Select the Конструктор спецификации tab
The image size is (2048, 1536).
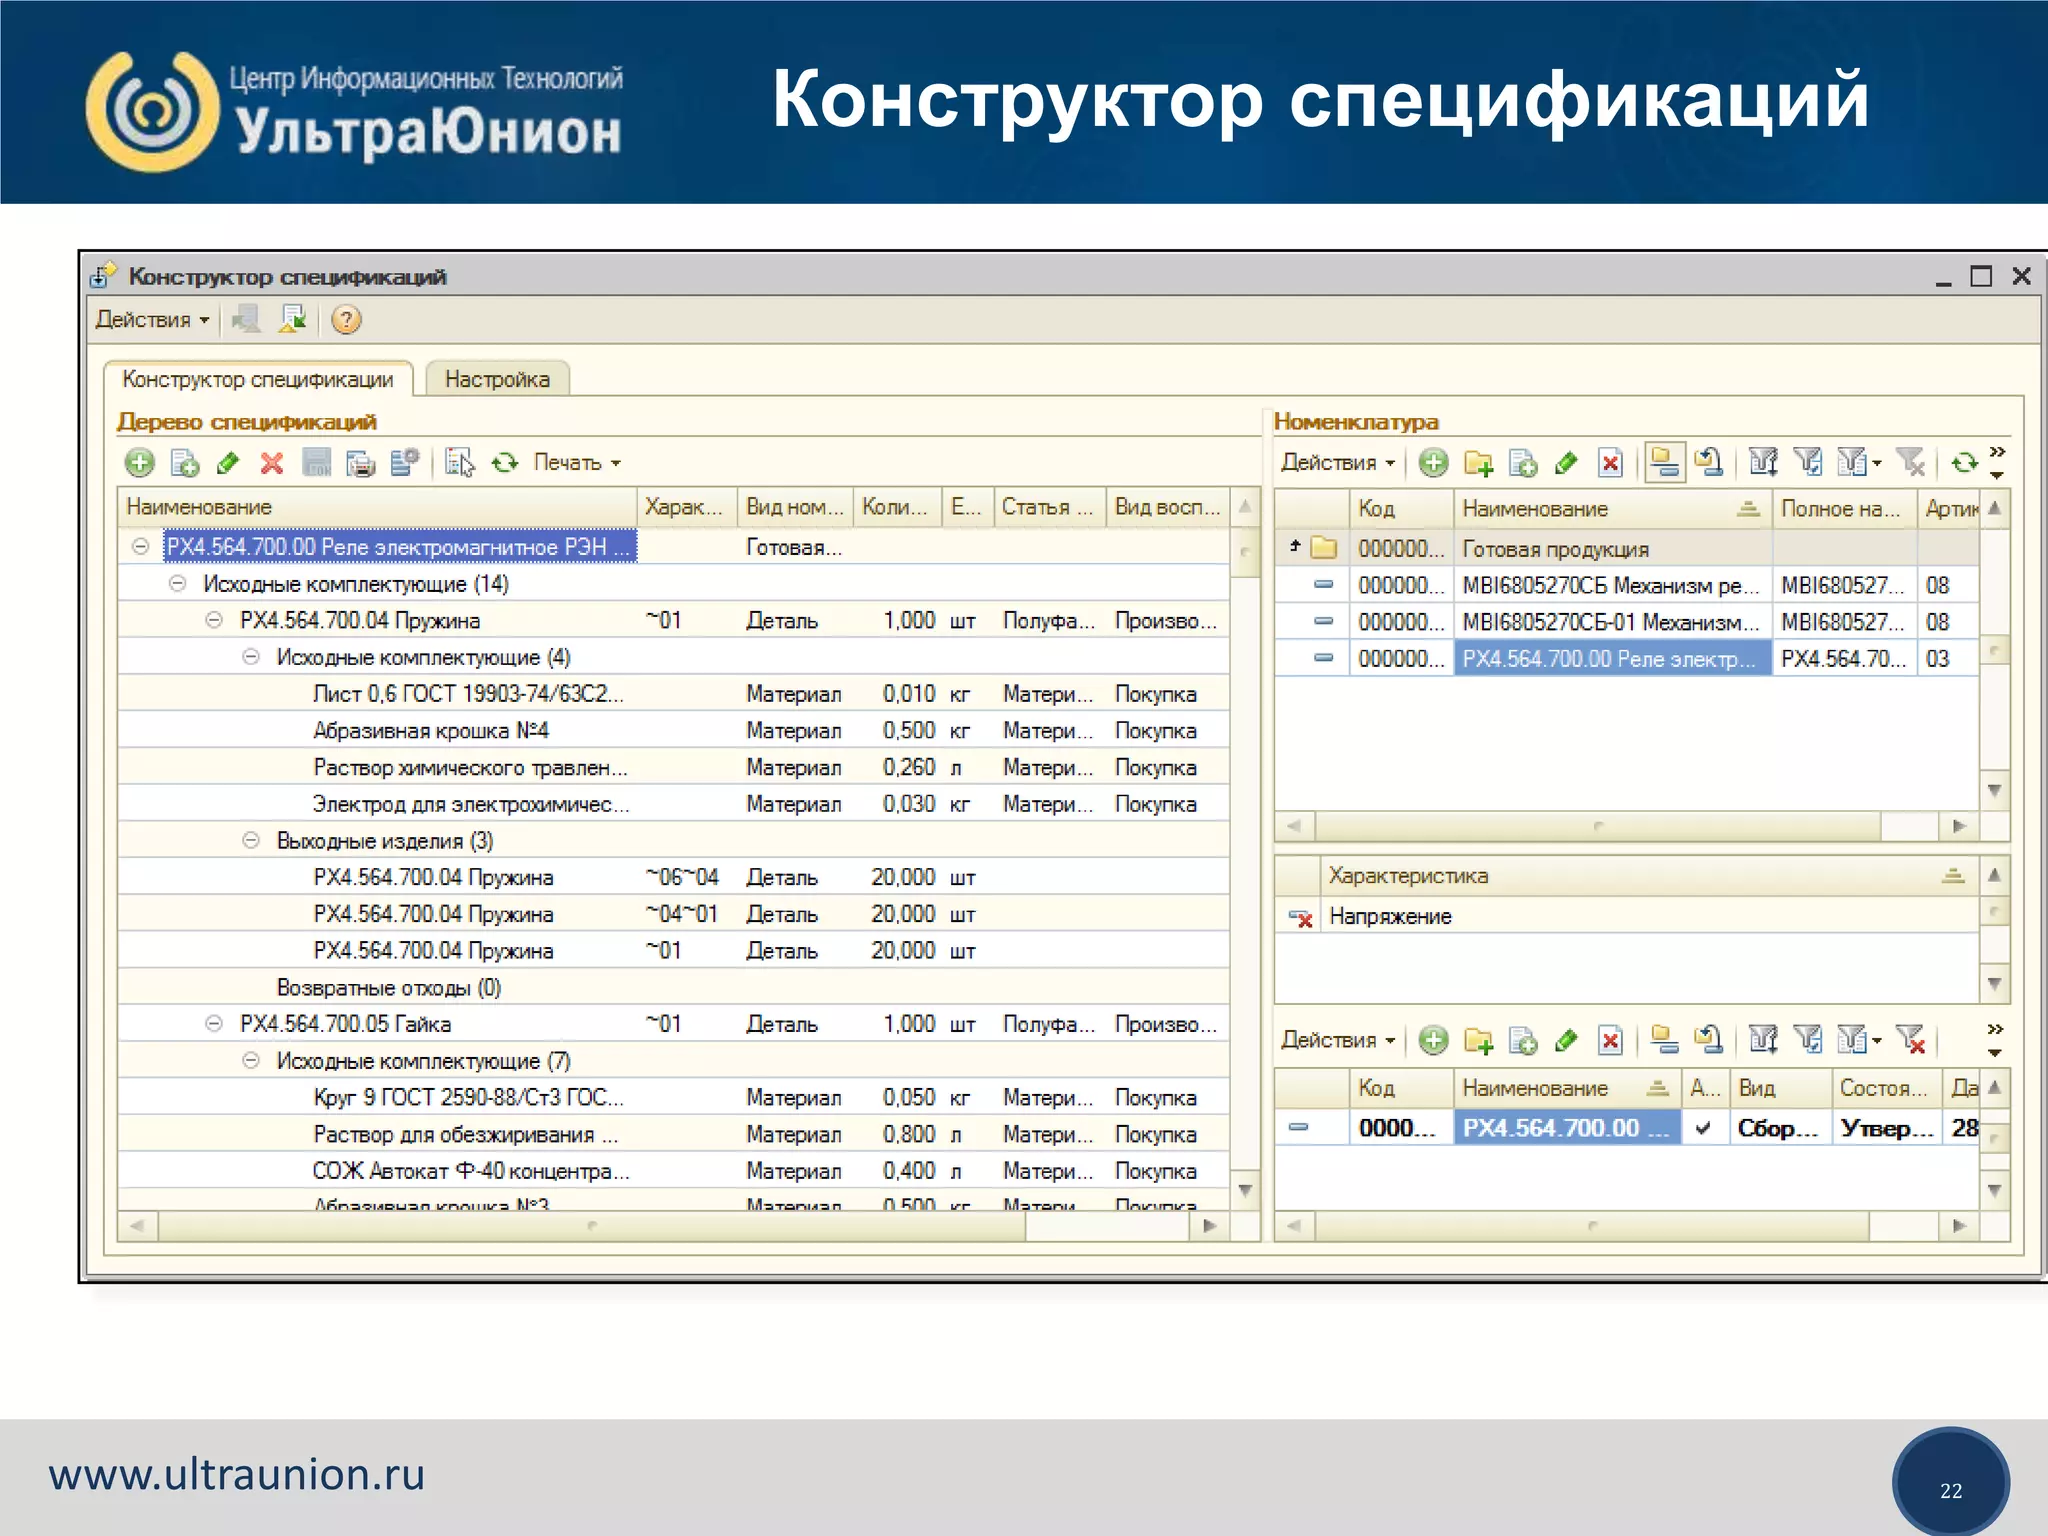click(258, 380)
